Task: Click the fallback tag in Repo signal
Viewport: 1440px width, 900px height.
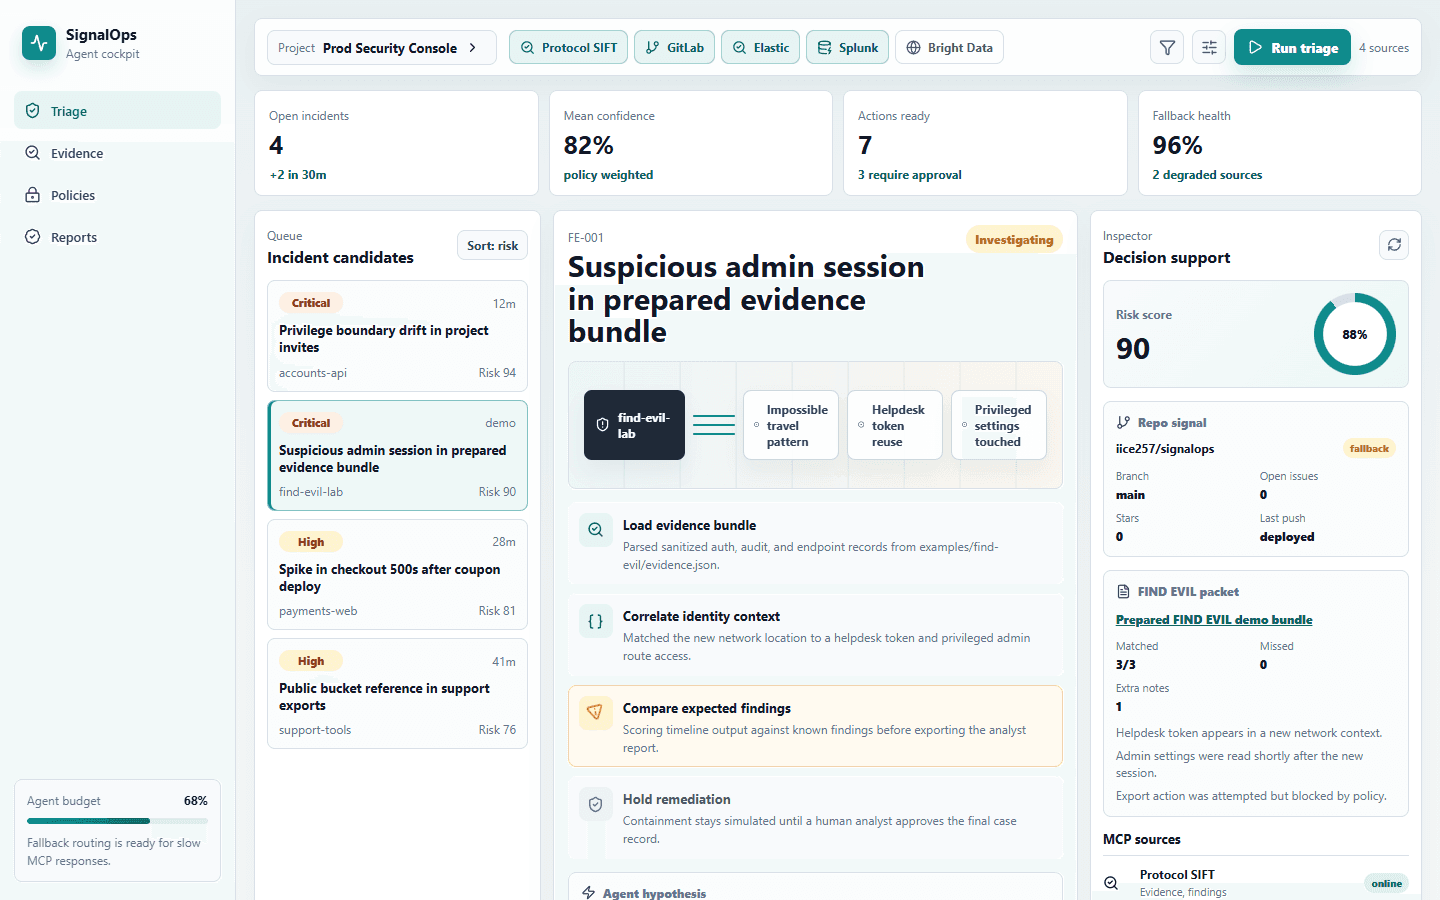Action: click(1369, 449)
